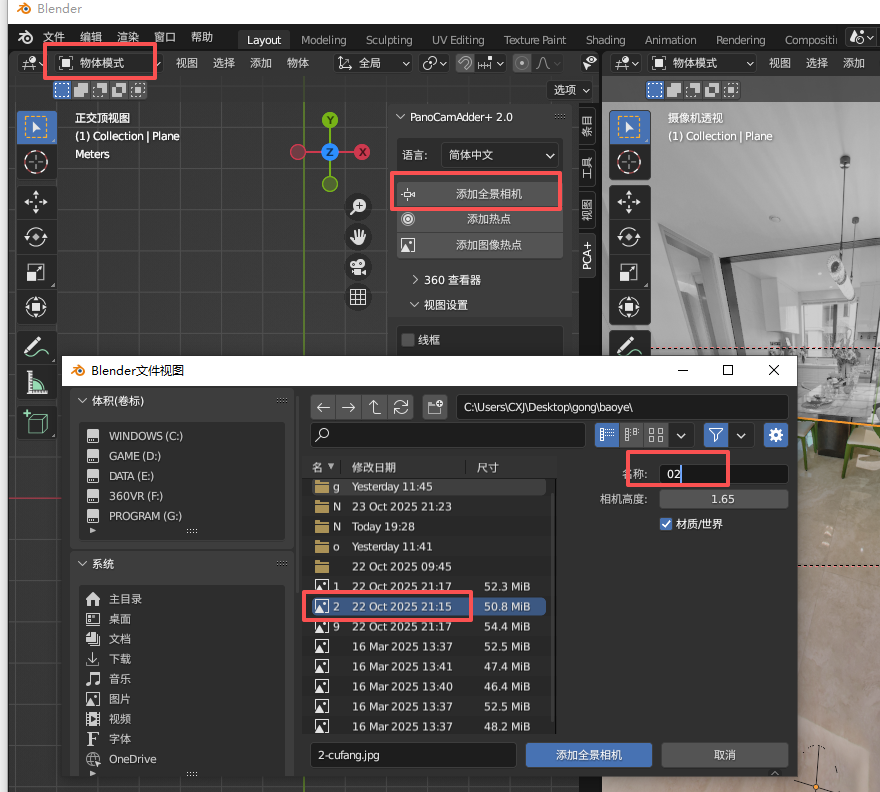This screenshot has height=792, width=880.
Task: Enable the 线框 option
Action: (x=407, y=339)
